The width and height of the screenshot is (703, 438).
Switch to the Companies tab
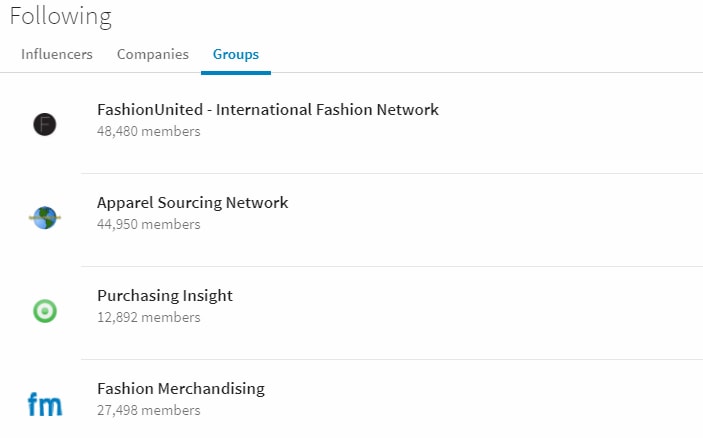[x=153, y=54]
